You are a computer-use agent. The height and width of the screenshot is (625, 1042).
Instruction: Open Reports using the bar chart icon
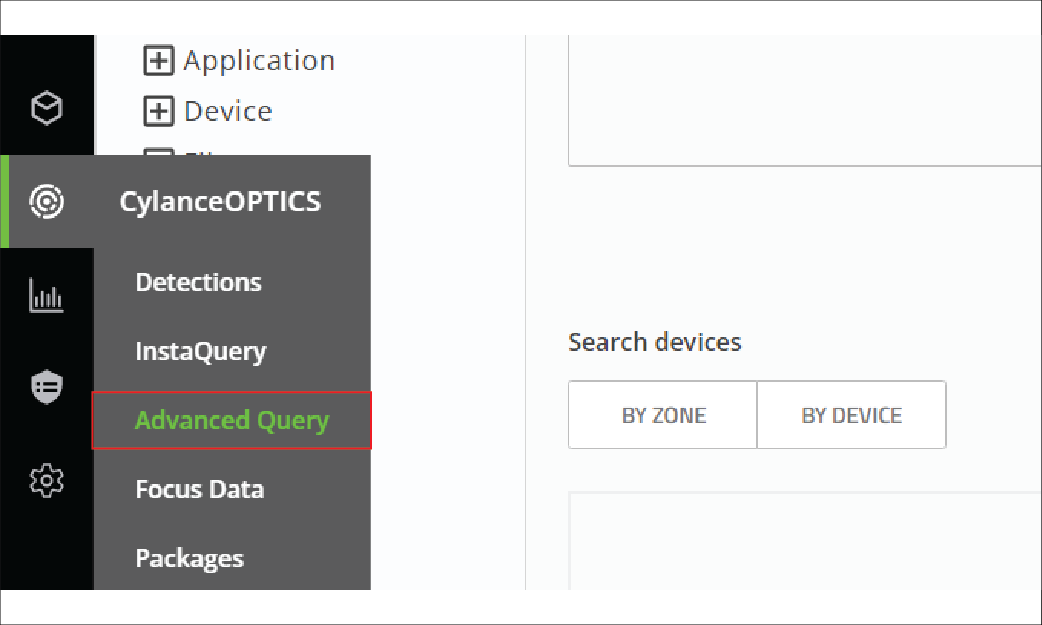click(47, 294)
